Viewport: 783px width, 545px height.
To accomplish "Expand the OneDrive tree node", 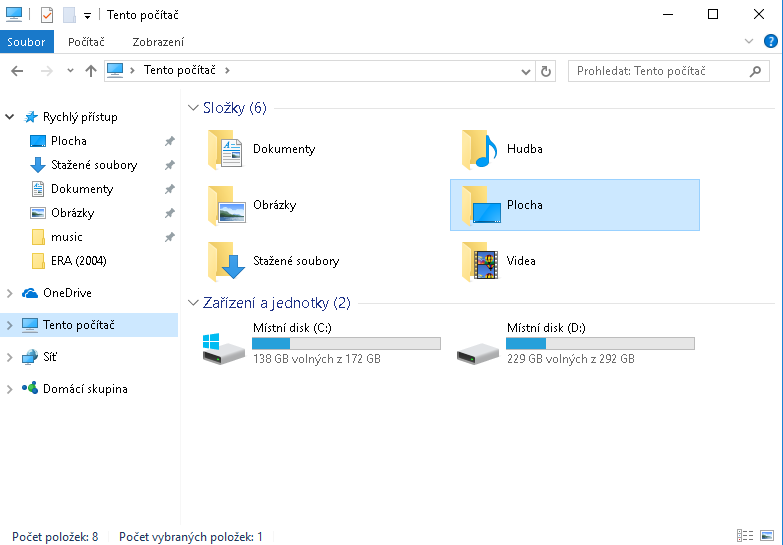I will (9, 293).
